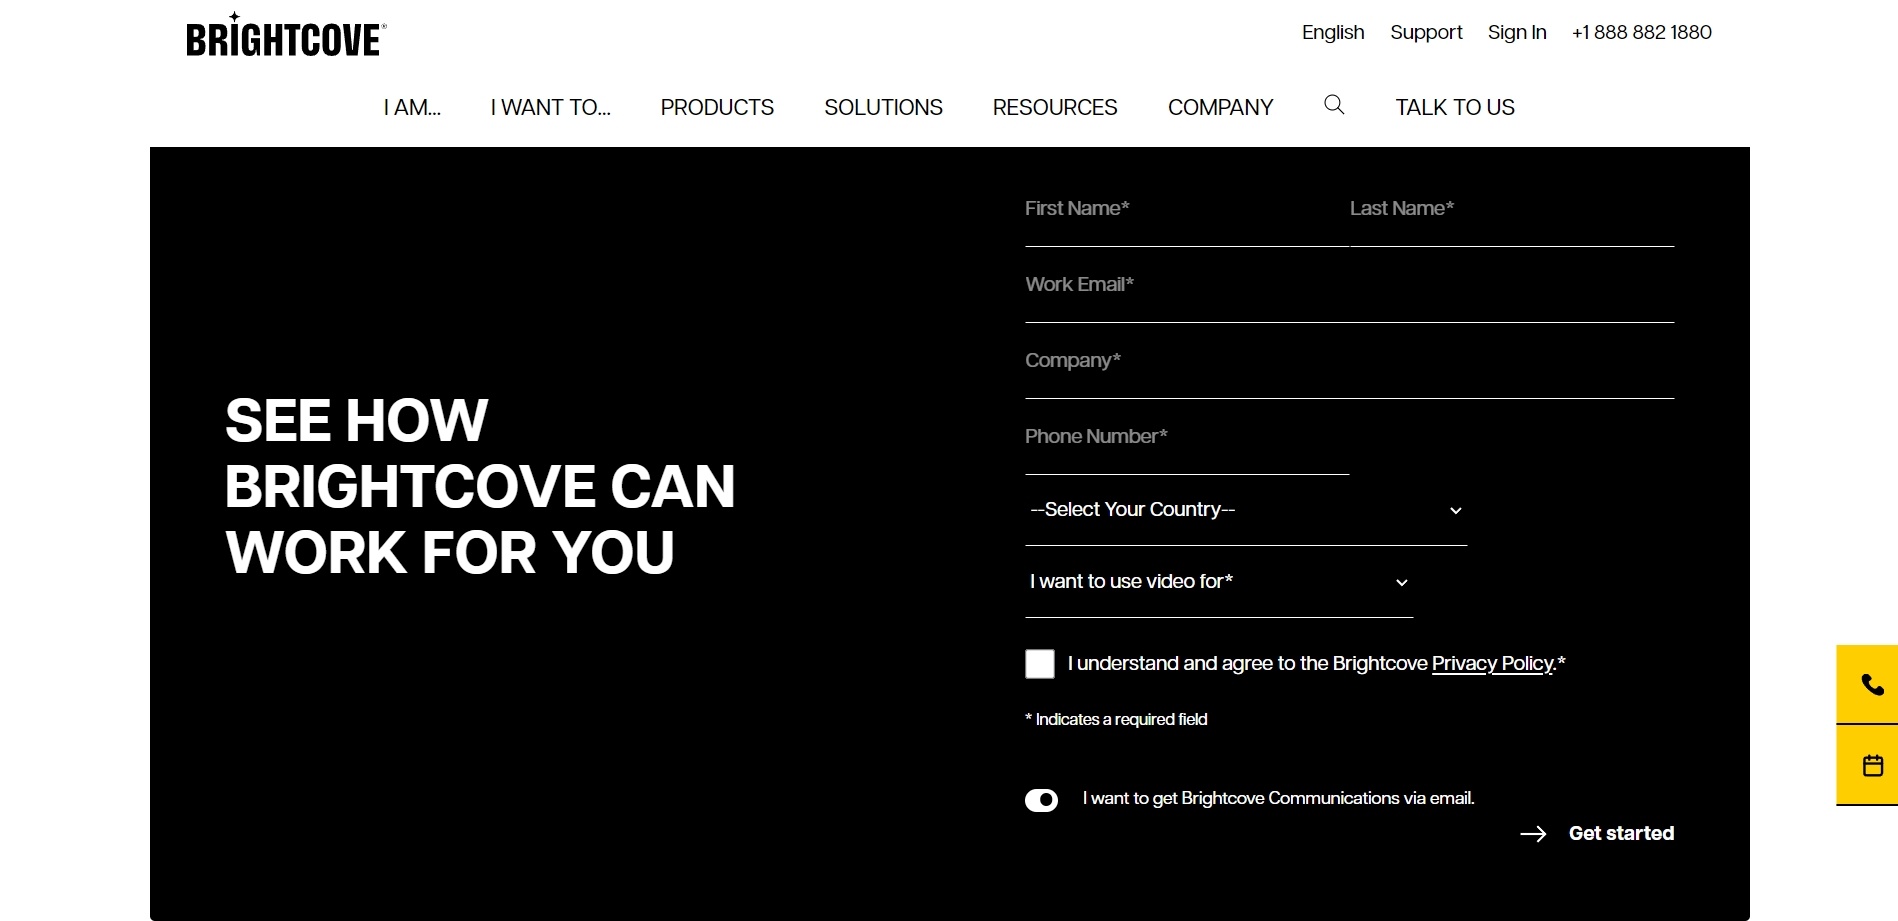1898x921 pixels.
Task: Focus the Work Email field
Action: (1349, 285)
